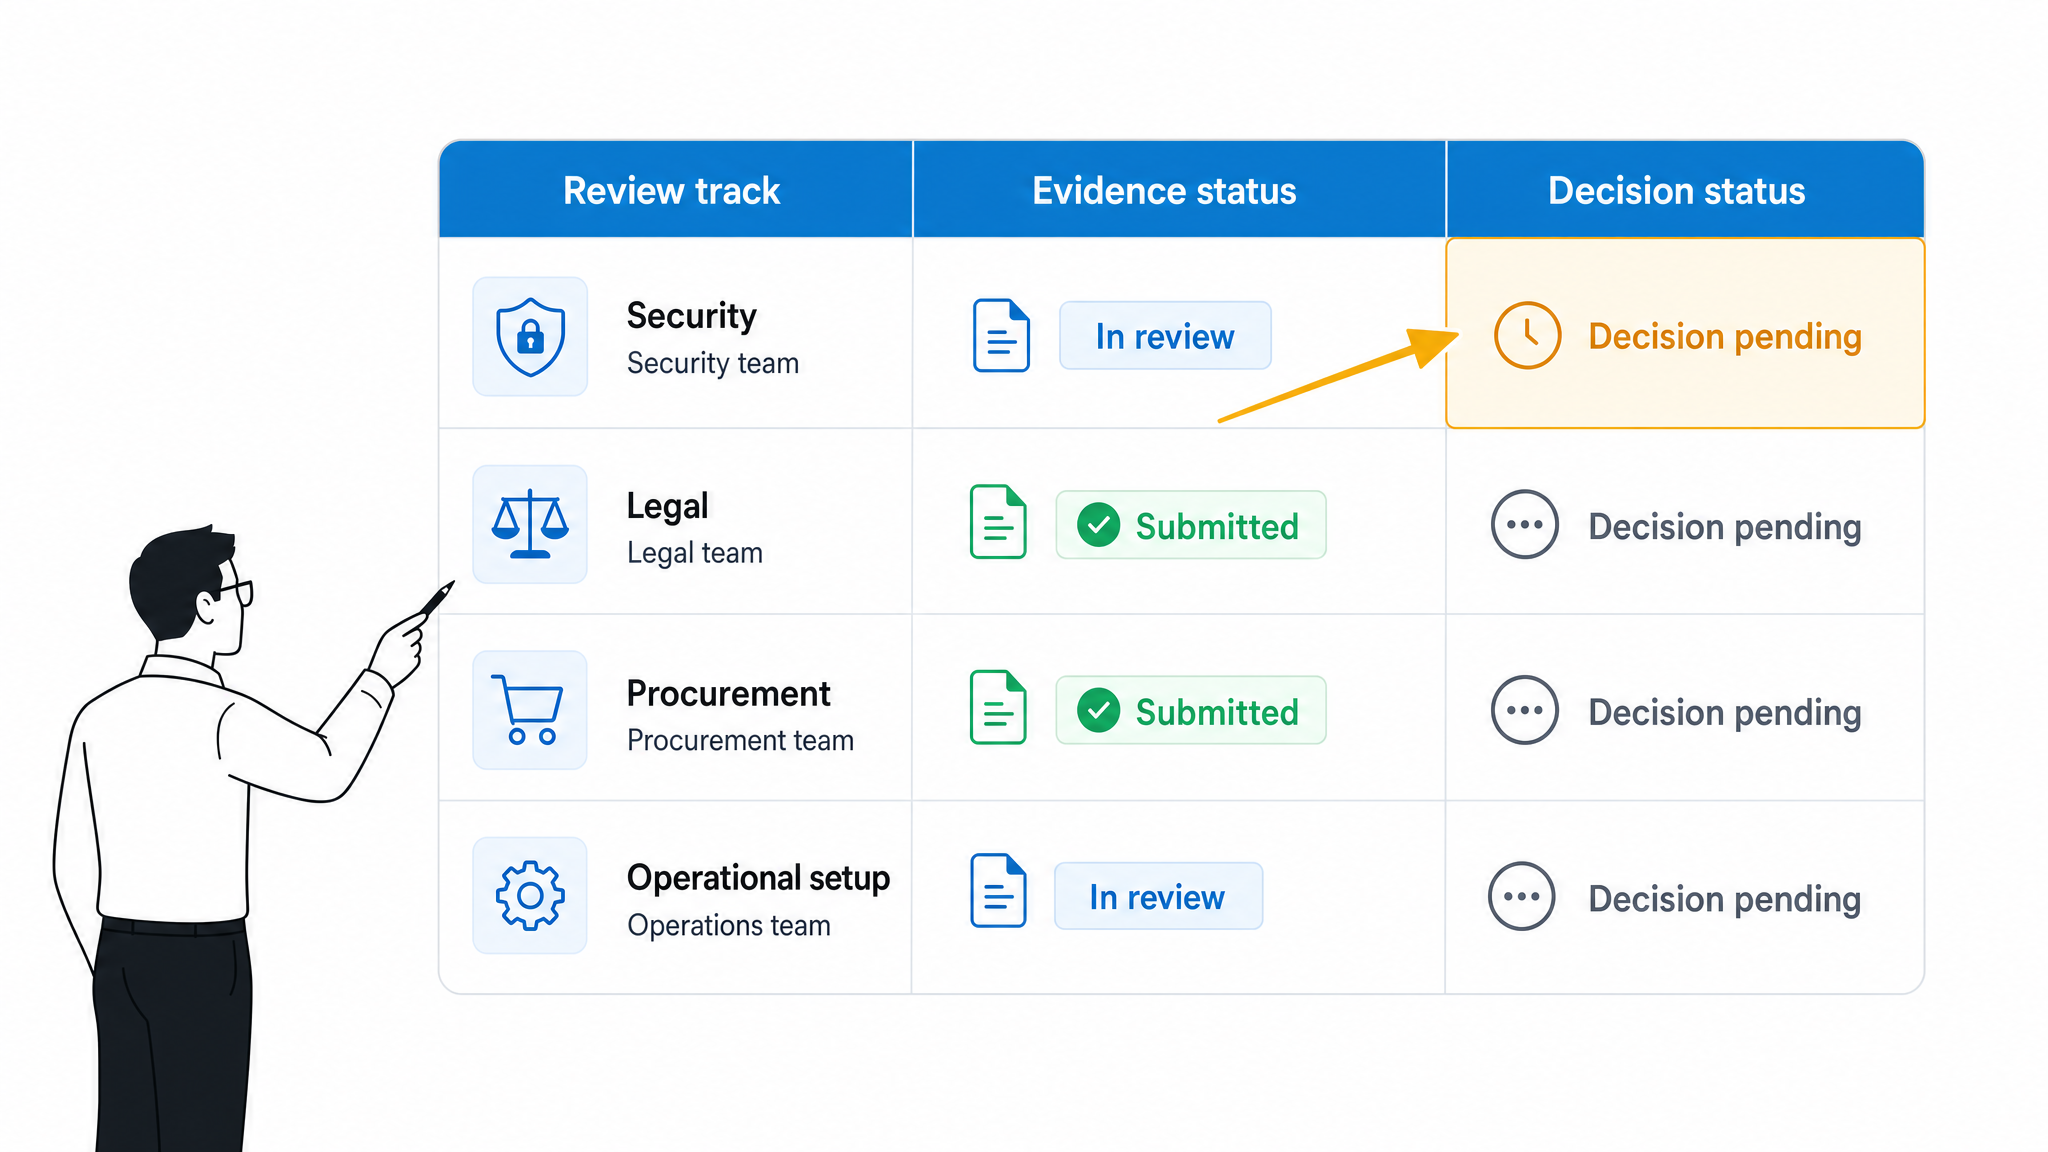Click the In review badge for Security
The image size is (2048, 1152).
click(1165, 336)
